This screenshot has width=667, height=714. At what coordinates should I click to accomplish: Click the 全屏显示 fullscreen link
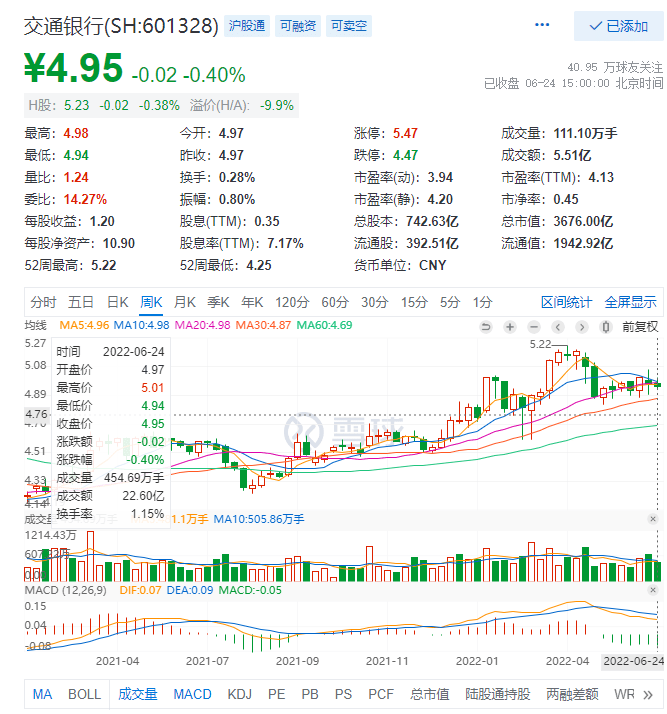[x=631, y=302]
